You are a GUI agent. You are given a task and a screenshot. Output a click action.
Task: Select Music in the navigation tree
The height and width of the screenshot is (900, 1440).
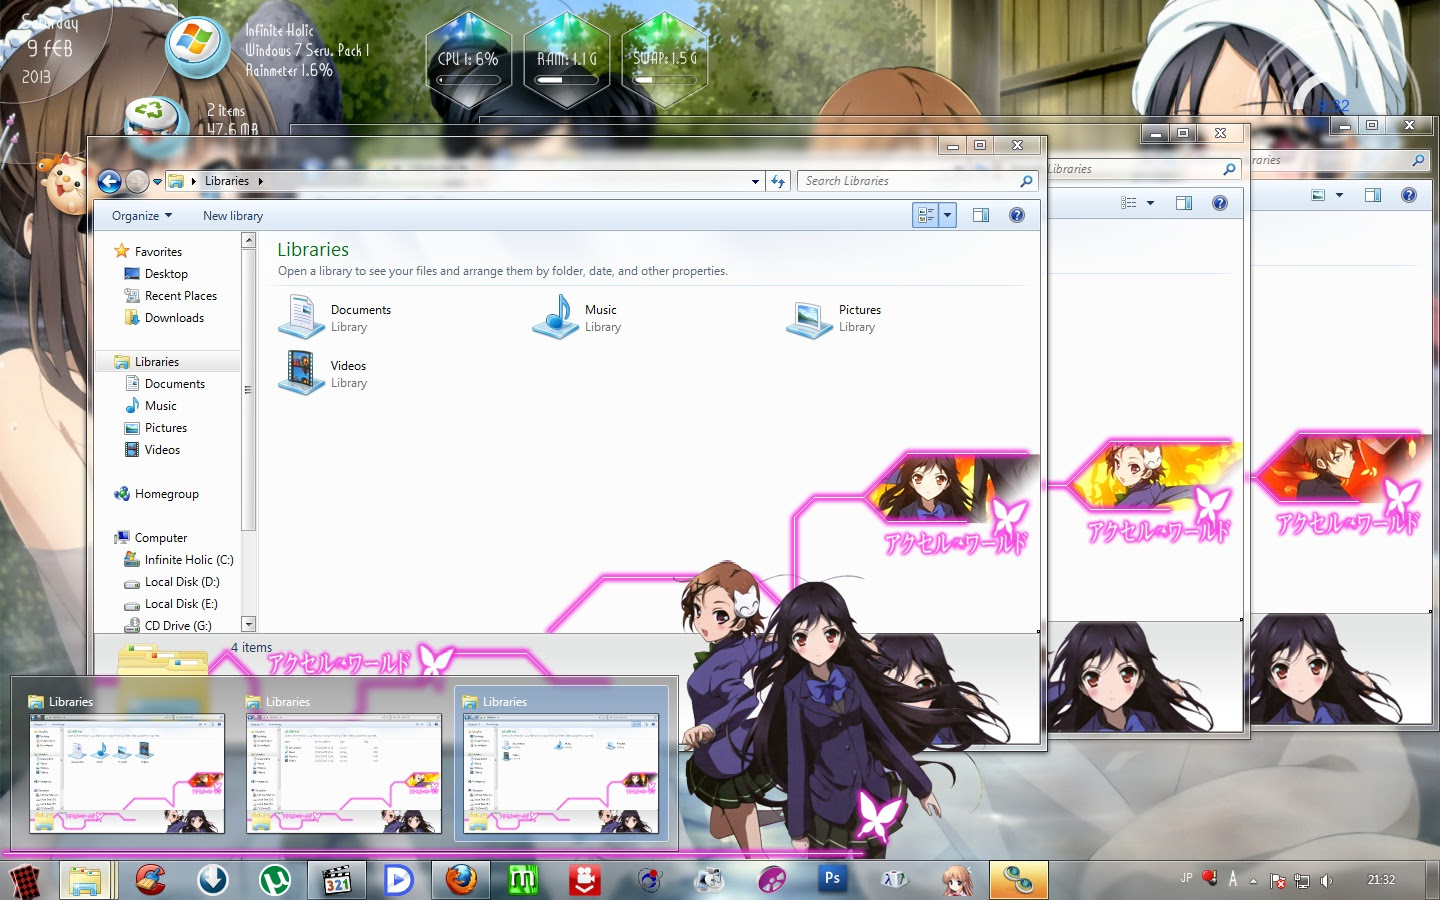tap(160, 406)
